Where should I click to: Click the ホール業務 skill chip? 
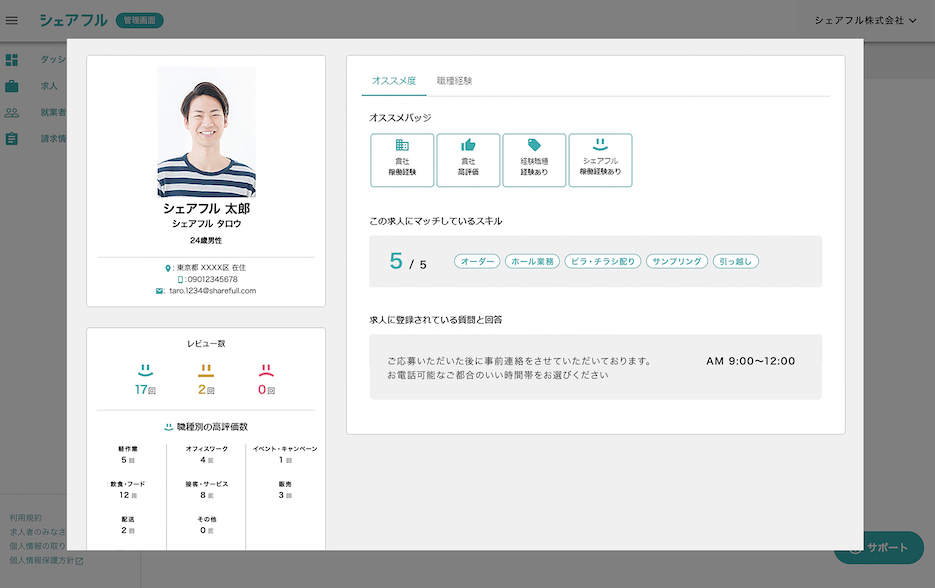[x=532, y=261]
